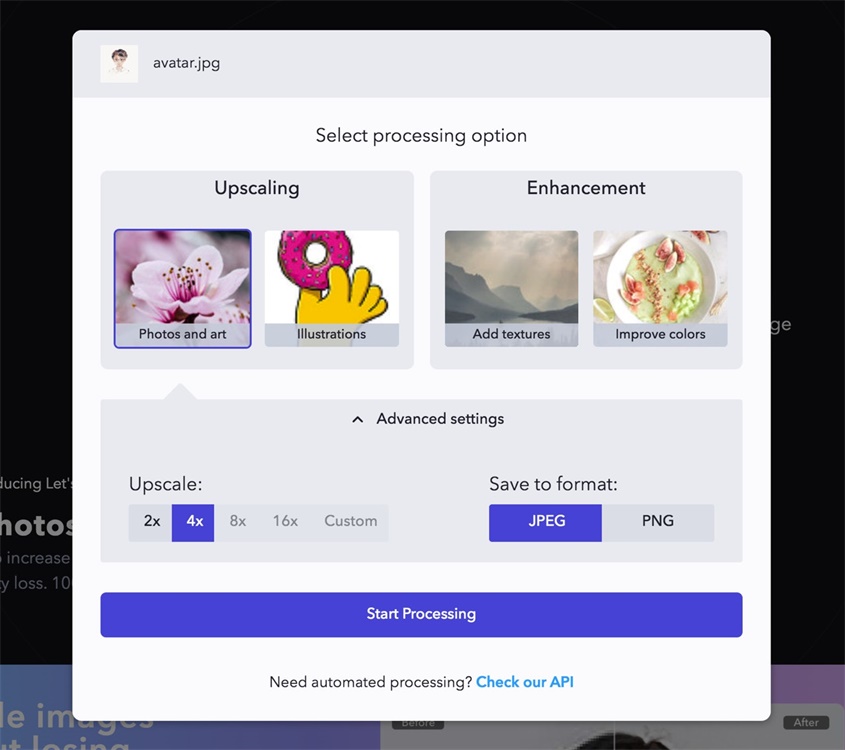Image resolution: width=845 pixels, height=750 pixels.
Task: Save output in JPEG format
Action: [545, 523]
